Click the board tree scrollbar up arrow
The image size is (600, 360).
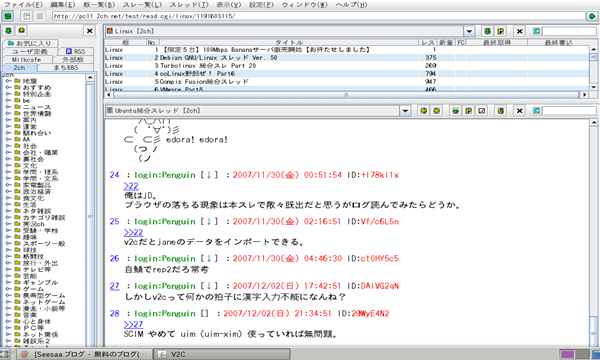[x=90, y=78]
